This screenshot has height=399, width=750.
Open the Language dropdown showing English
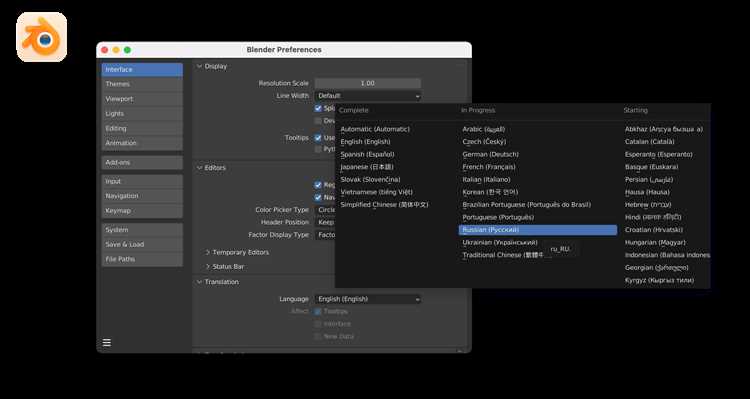click(x=368, y=299)
